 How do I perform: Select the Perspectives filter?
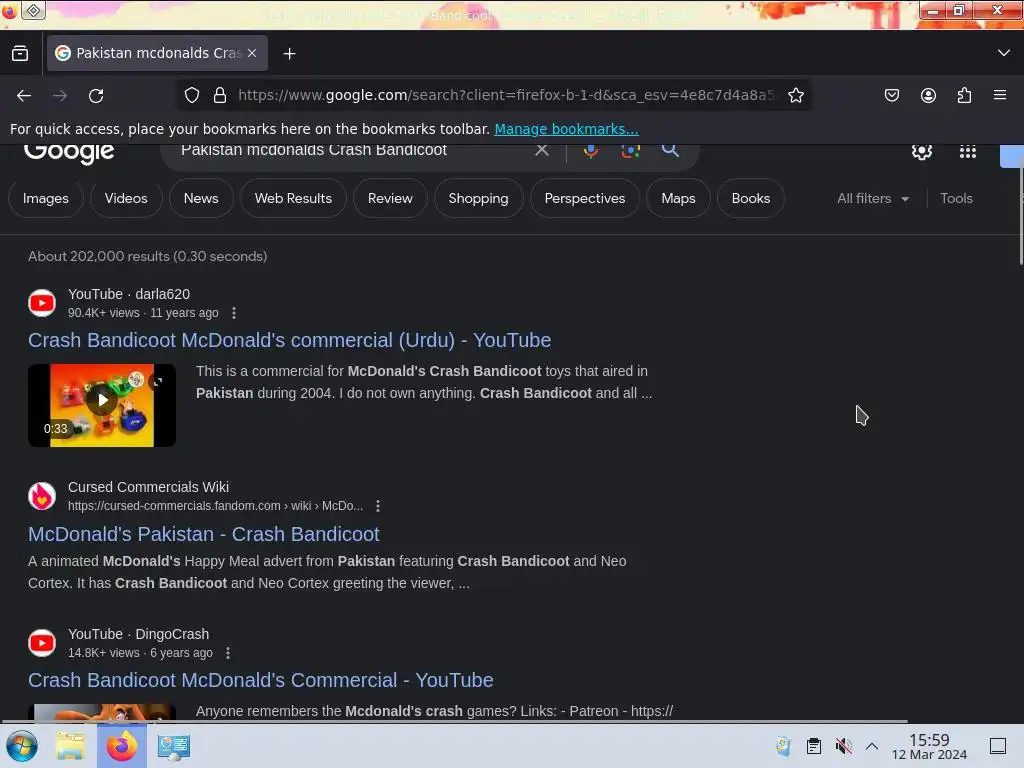[x=584, y=199]
